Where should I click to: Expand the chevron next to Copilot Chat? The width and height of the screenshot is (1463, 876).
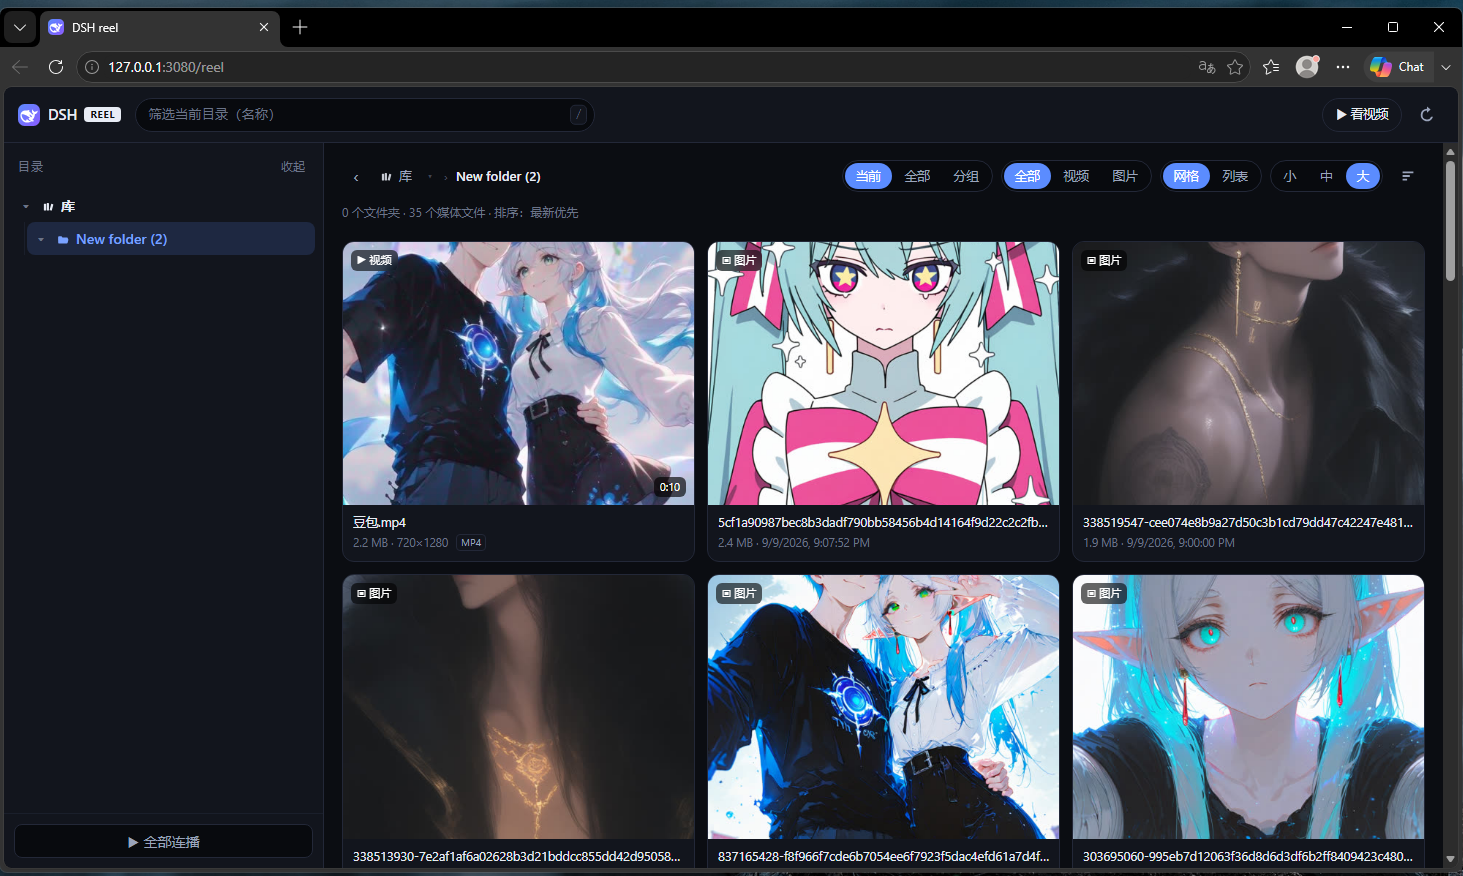1446,67
